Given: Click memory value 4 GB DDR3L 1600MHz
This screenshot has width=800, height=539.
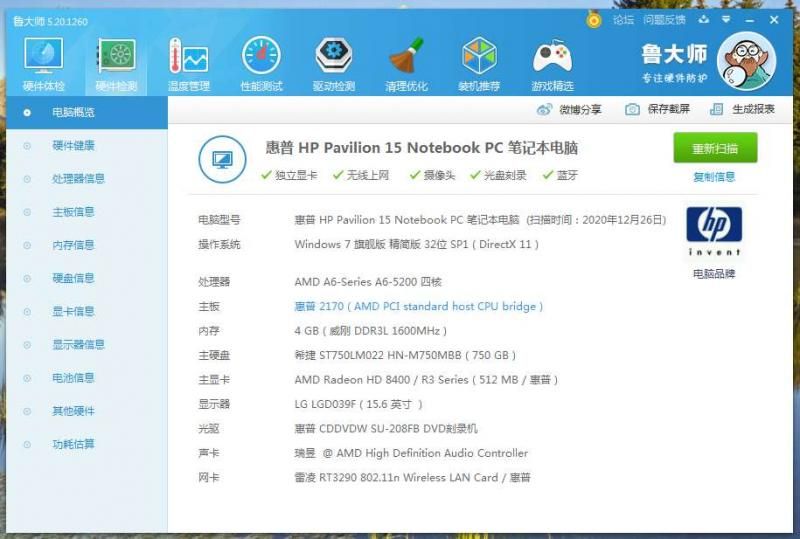Looking at the screenshot, I should click(370, 331).
